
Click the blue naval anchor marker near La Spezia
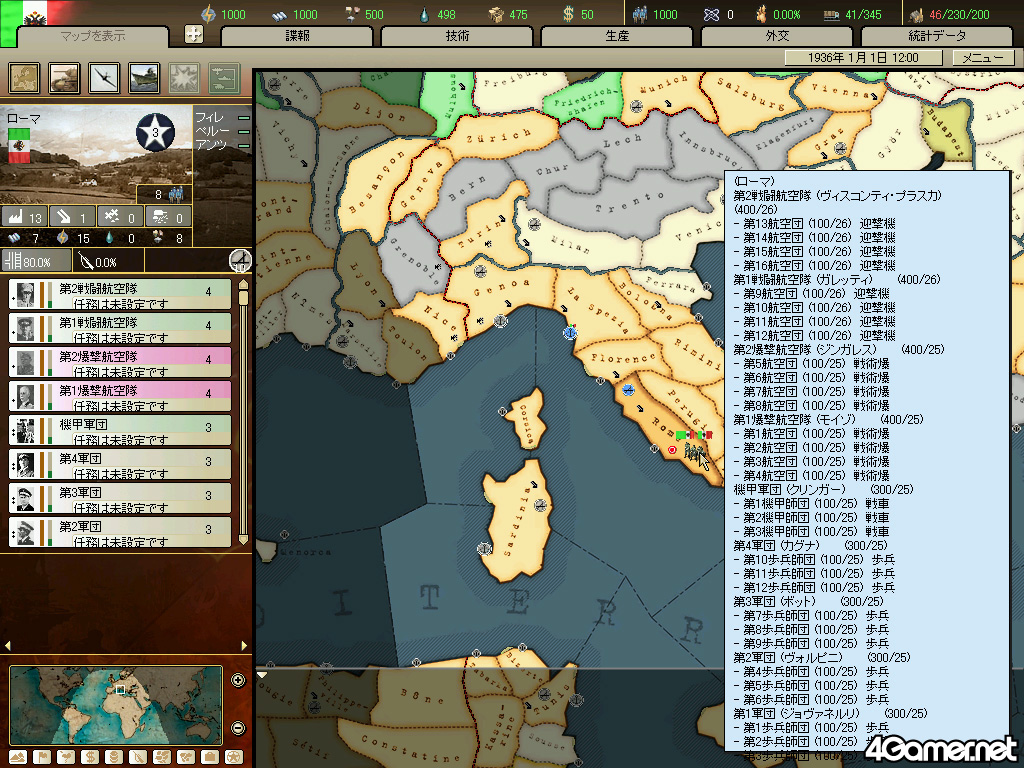coord(570,332)
